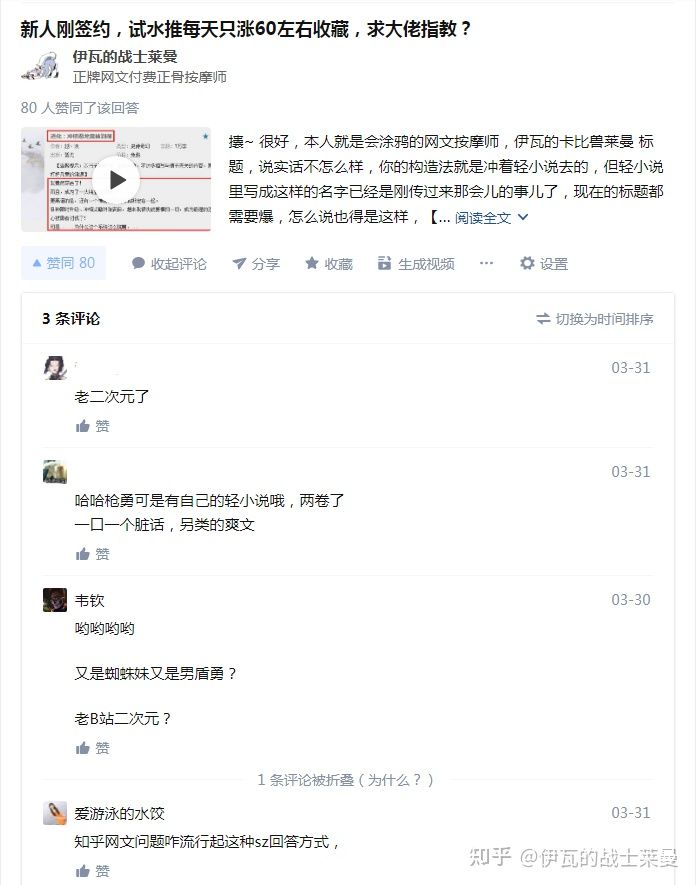696x885 pixels.
Task: Click the 生成视频 icon
Action: pos(384,263)
